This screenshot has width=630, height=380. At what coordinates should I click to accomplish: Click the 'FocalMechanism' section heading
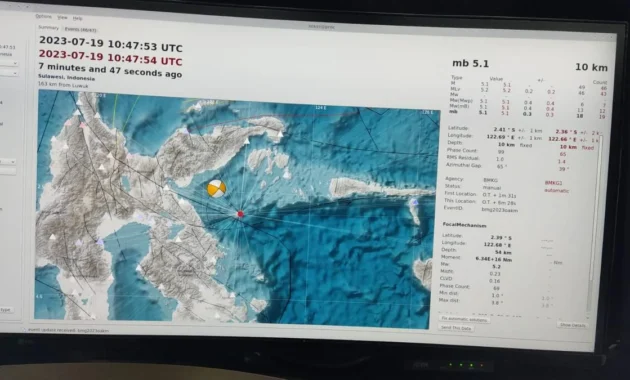pos(464,225)
